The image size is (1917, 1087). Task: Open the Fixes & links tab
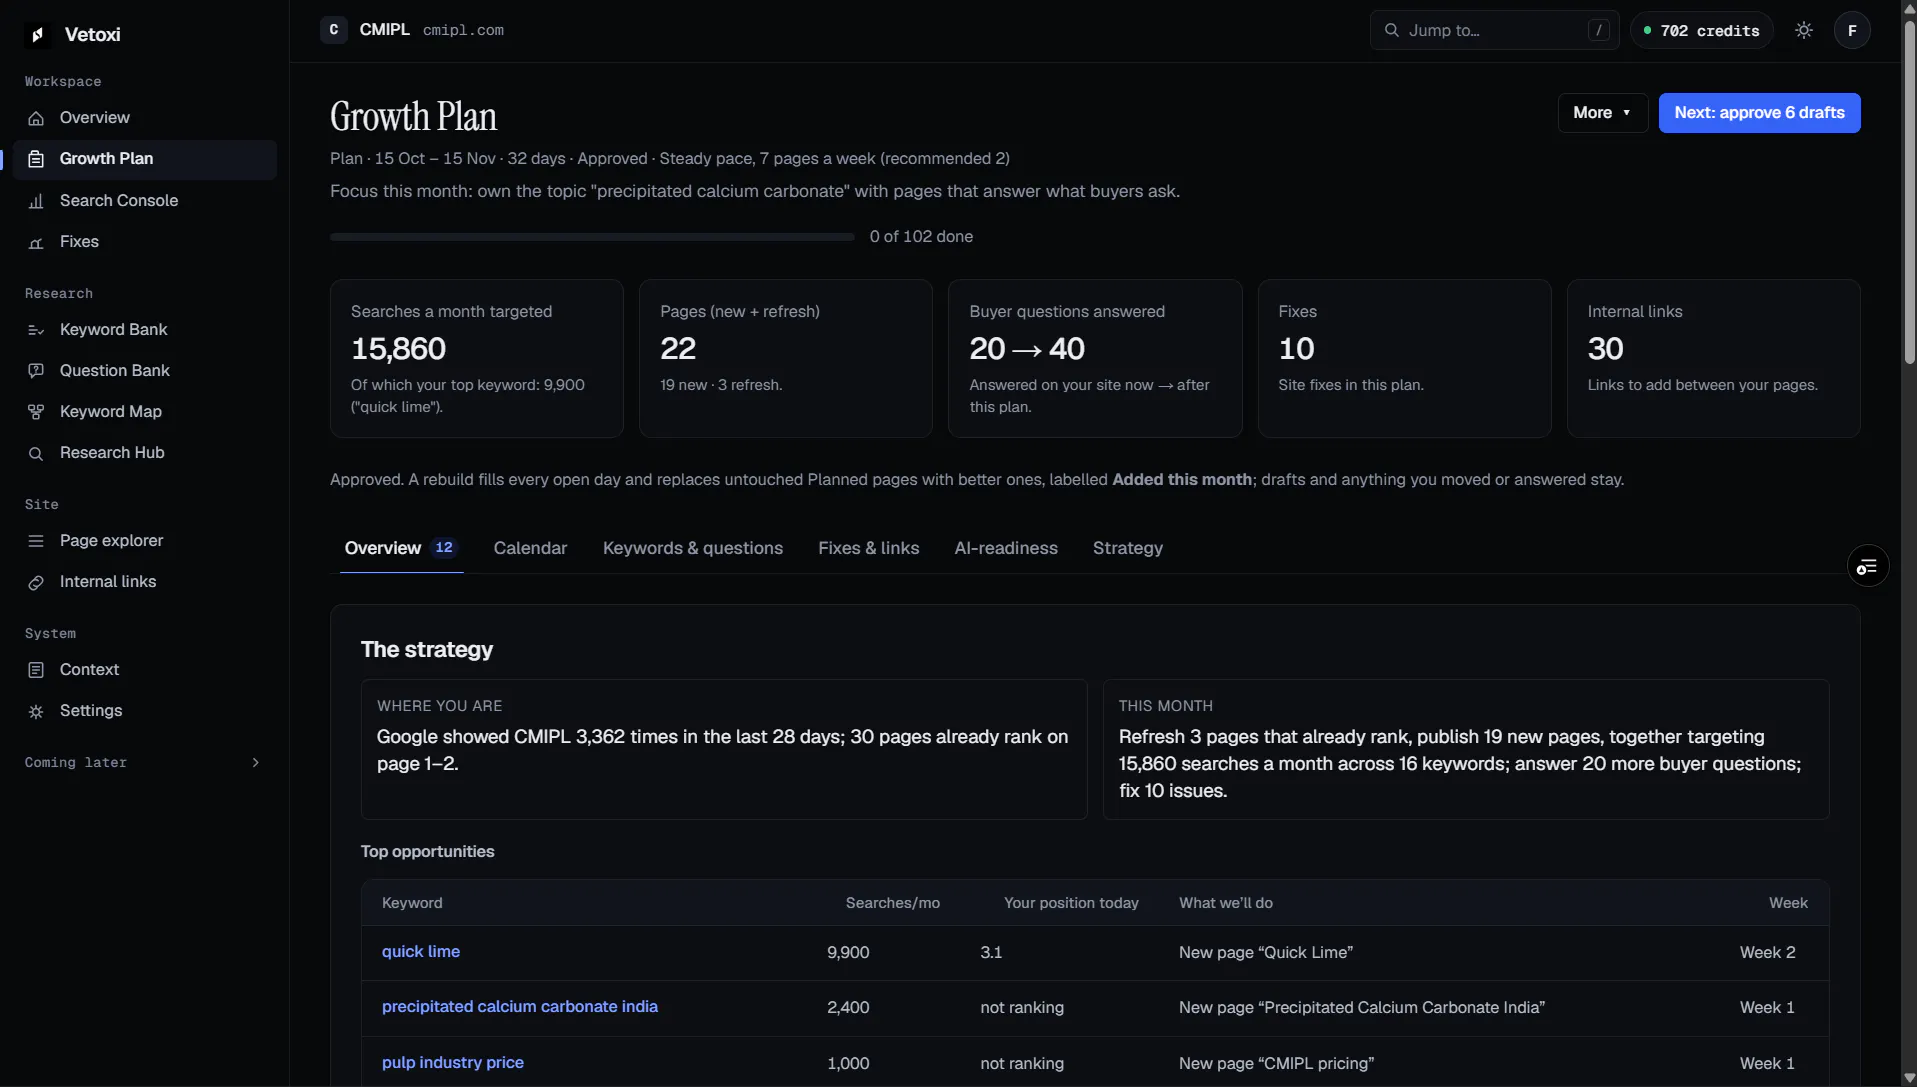click(x=868, y=548)
